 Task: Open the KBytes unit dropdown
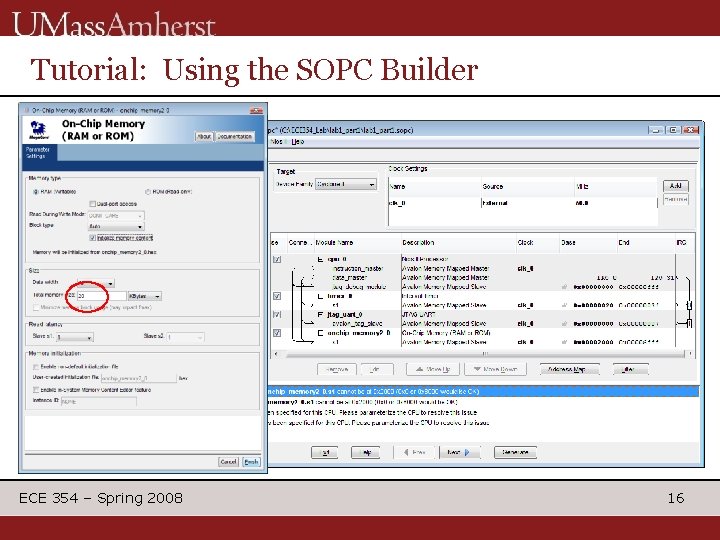click(x=145, y=296)
